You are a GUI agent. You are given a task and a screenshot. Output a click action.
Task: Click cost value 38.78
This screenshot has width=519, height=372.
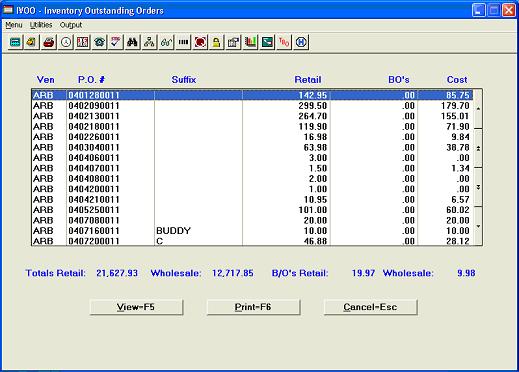tap(458, 147)
